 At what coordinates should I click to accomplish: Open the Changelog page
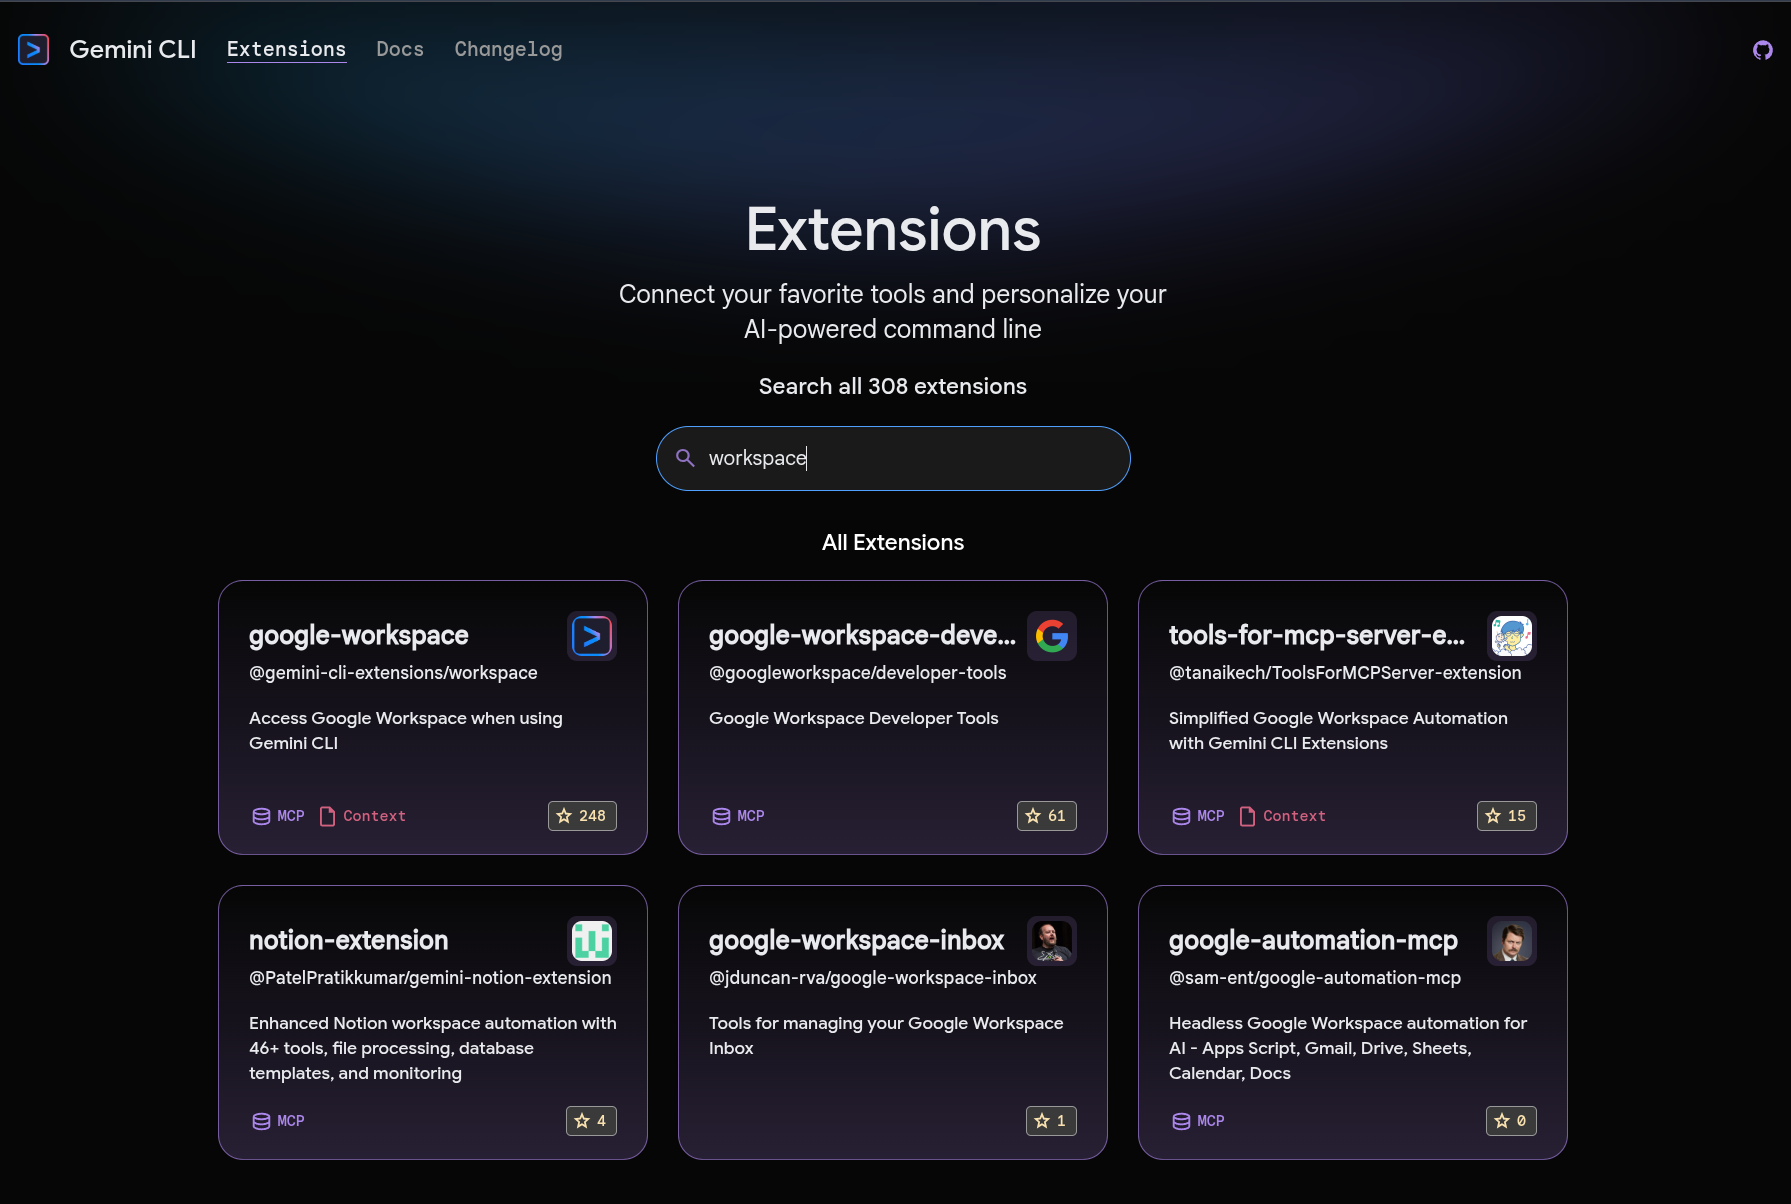[x=508, y=49]
